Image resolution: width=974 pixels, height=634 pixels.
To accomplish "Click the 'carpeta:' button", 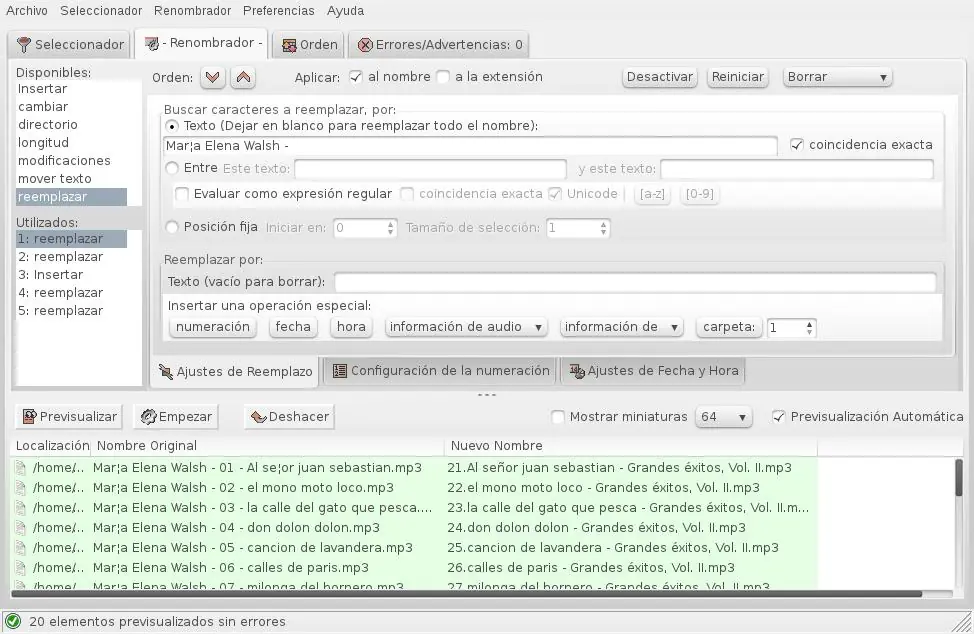I will pos(729,327).
